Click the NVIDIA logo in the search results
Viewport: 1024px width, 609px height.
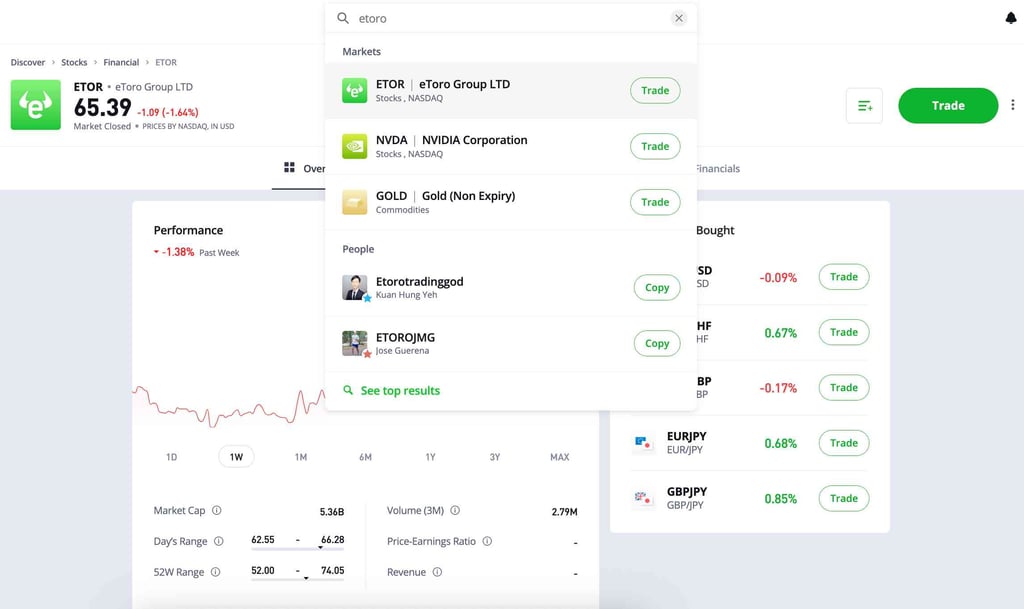tap(354, 146)
